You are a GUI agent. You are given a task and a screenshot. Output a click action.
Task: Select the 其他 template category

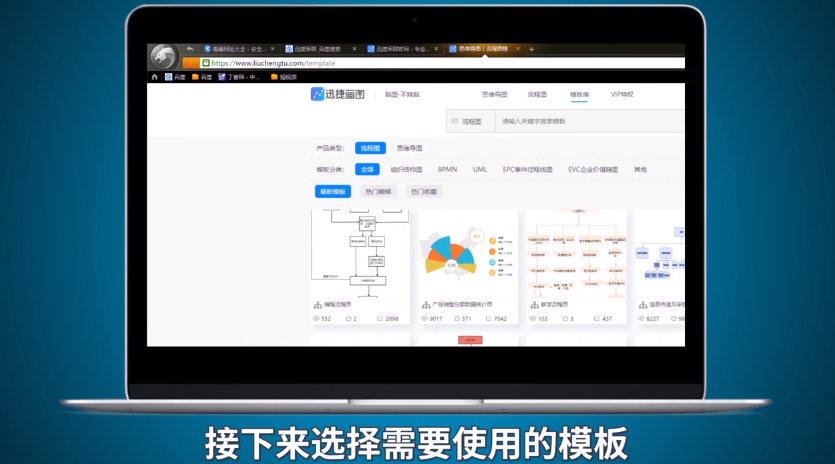[x=640, y=169]
